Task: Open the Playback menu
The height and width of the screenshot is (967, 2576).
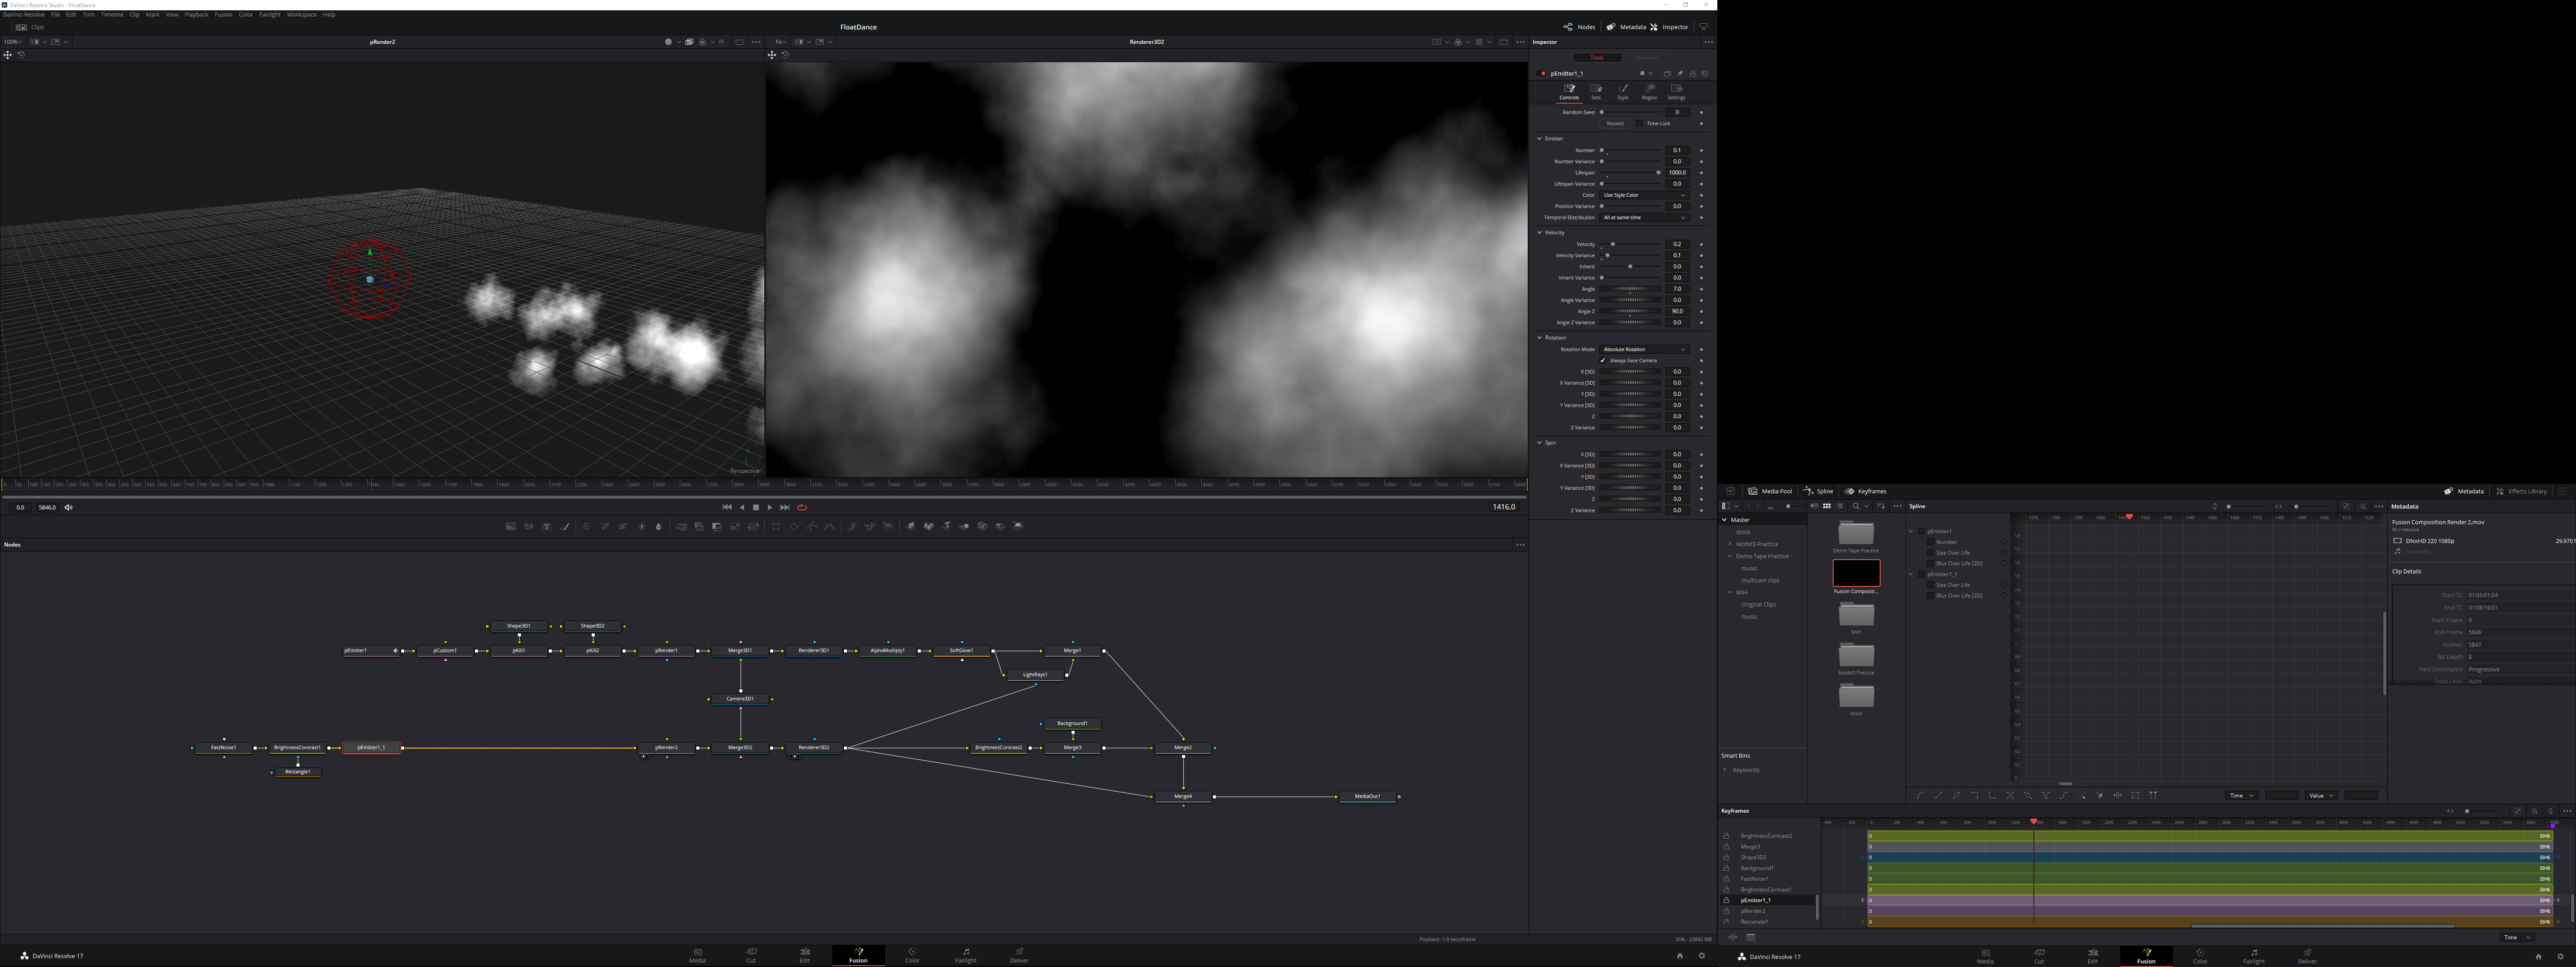Action: pos(196,15)
